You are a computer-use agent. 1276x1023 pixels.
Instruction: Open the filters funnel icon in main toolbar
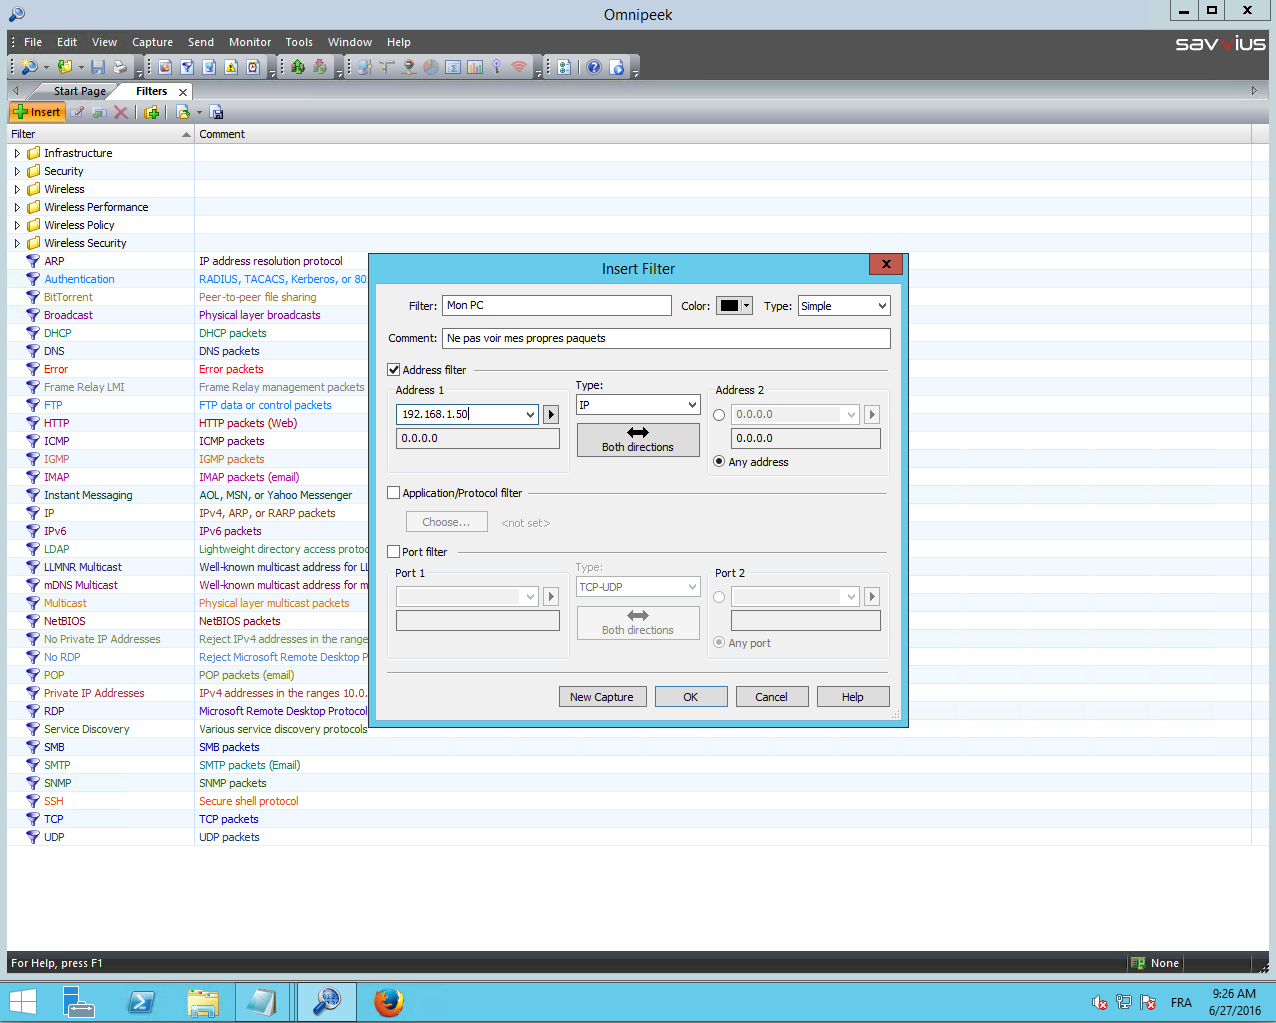point(187,67)
